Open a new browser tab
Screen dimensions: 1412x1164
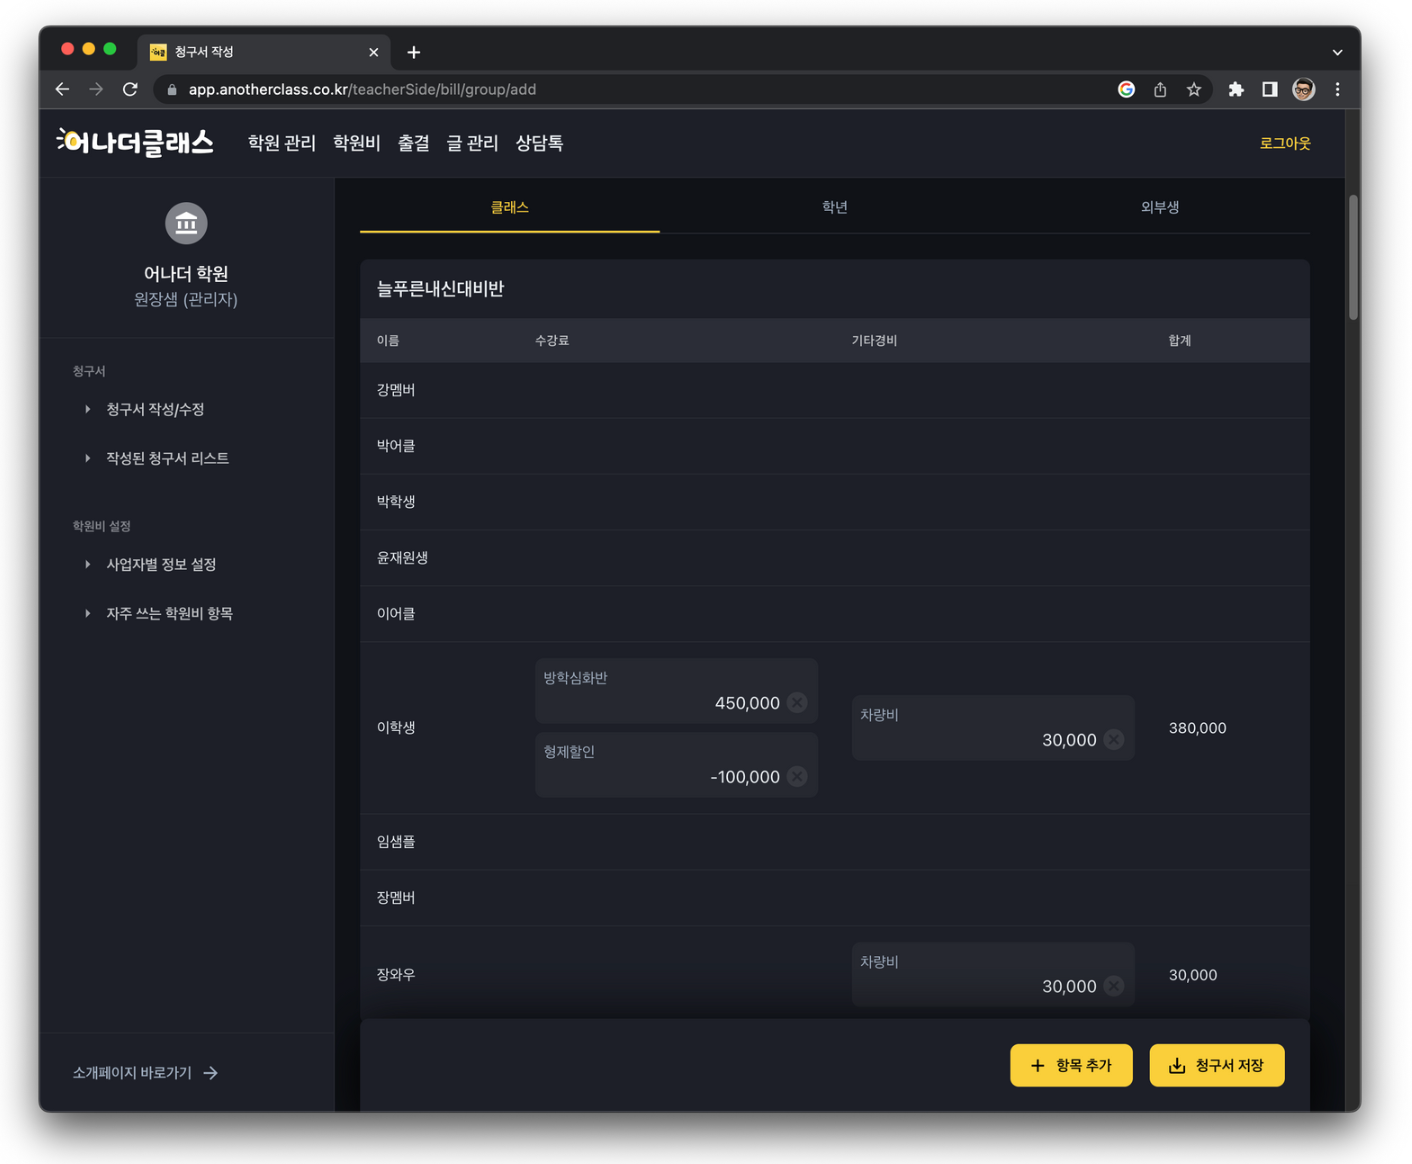[x=414, y=52]
